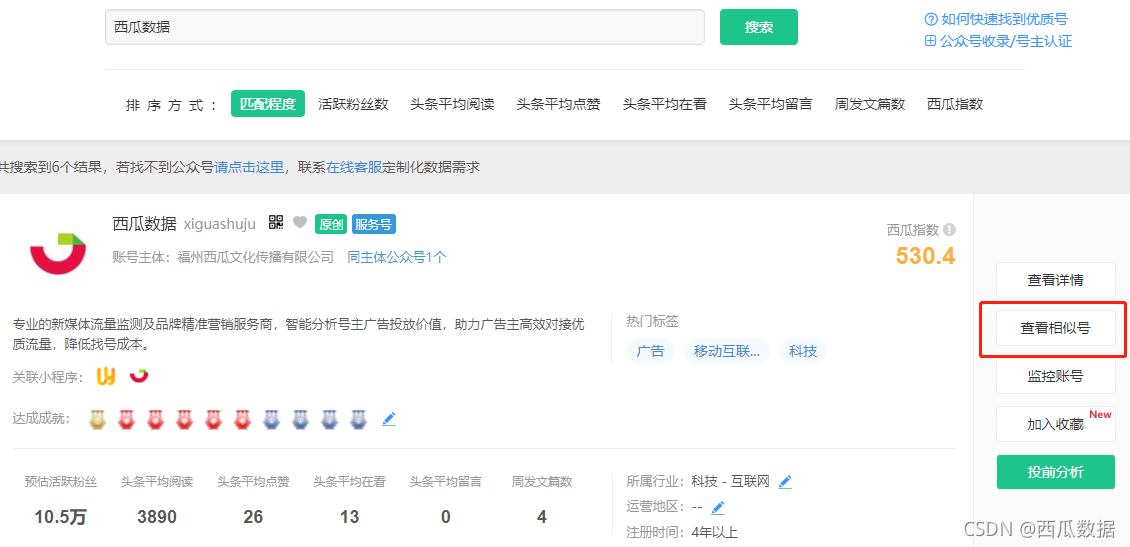Screen dimensions: 1130x547
Task: Sort by 匹配程度
Action: click(x=268, y=104)
